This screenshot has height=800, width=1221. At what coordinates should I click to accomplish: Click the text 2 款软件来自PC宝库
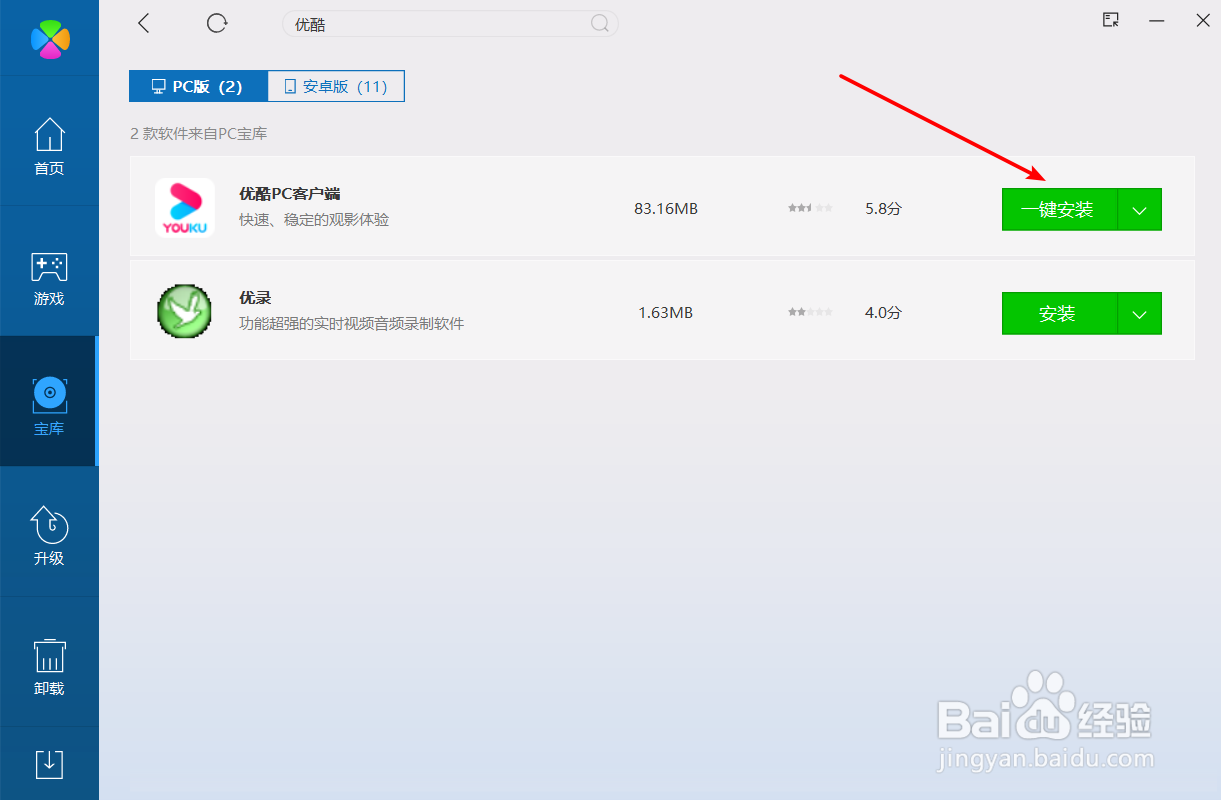click(x=199, y=133)
